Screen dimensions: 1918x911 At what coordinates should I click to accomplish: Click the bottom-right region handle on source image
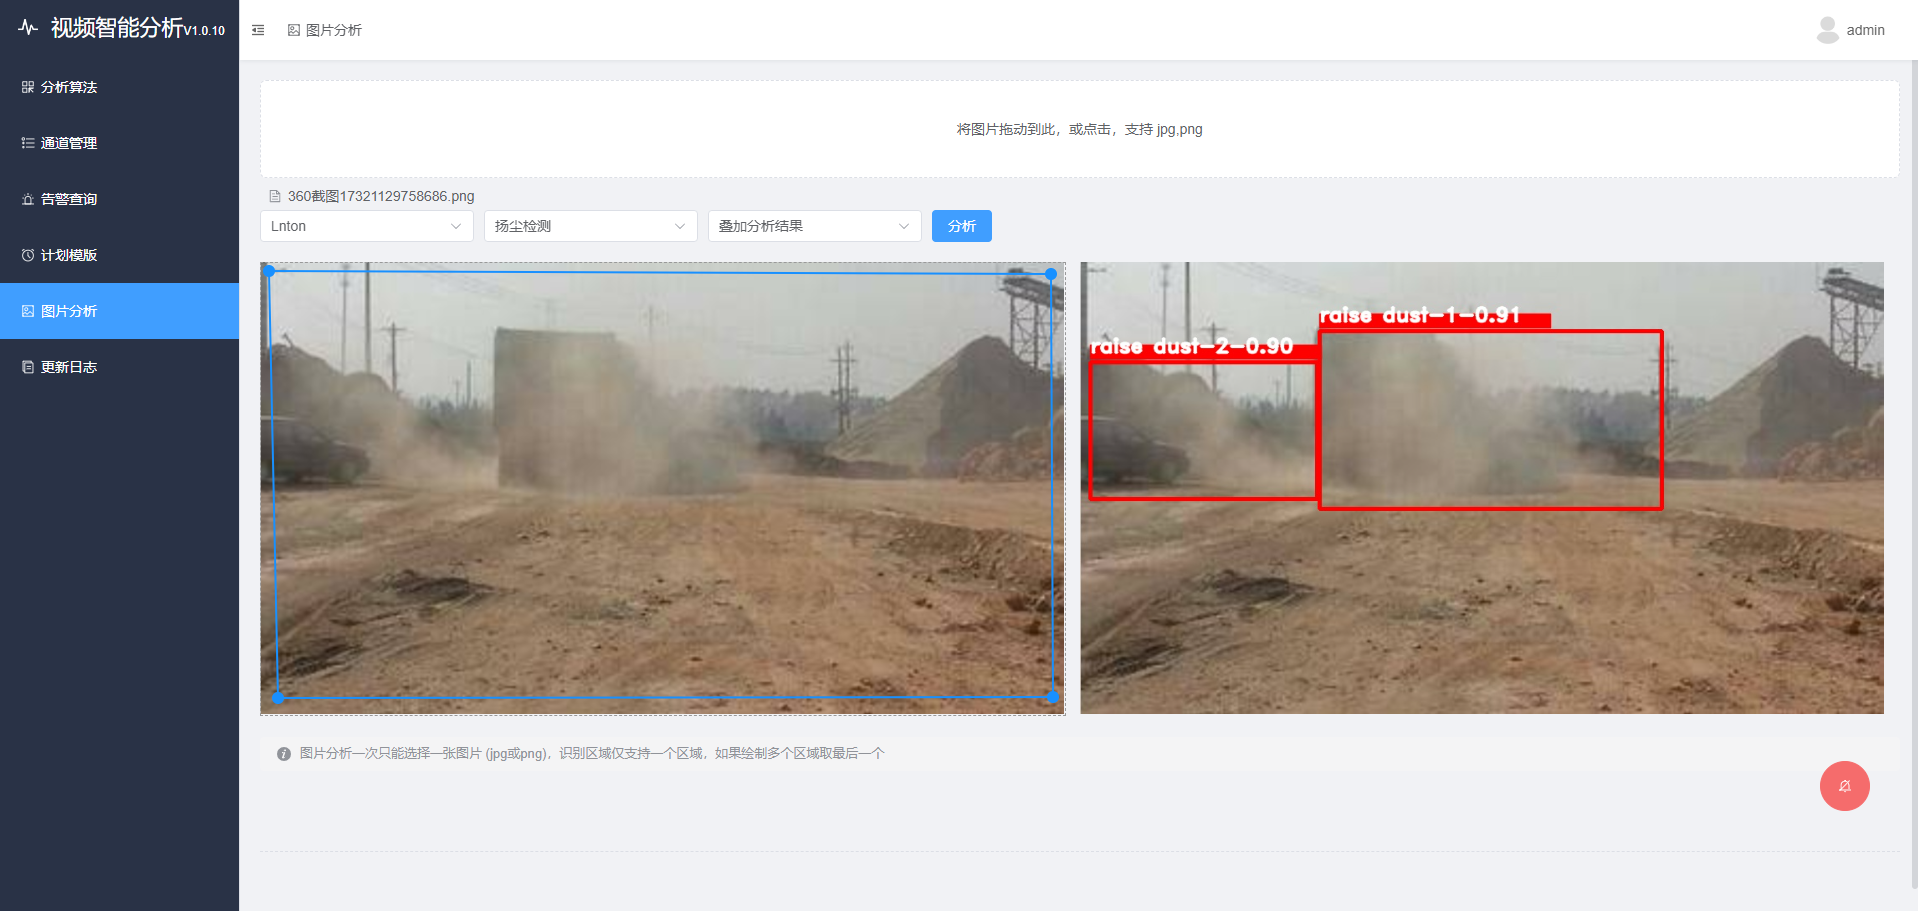(x=1052, y=697)
